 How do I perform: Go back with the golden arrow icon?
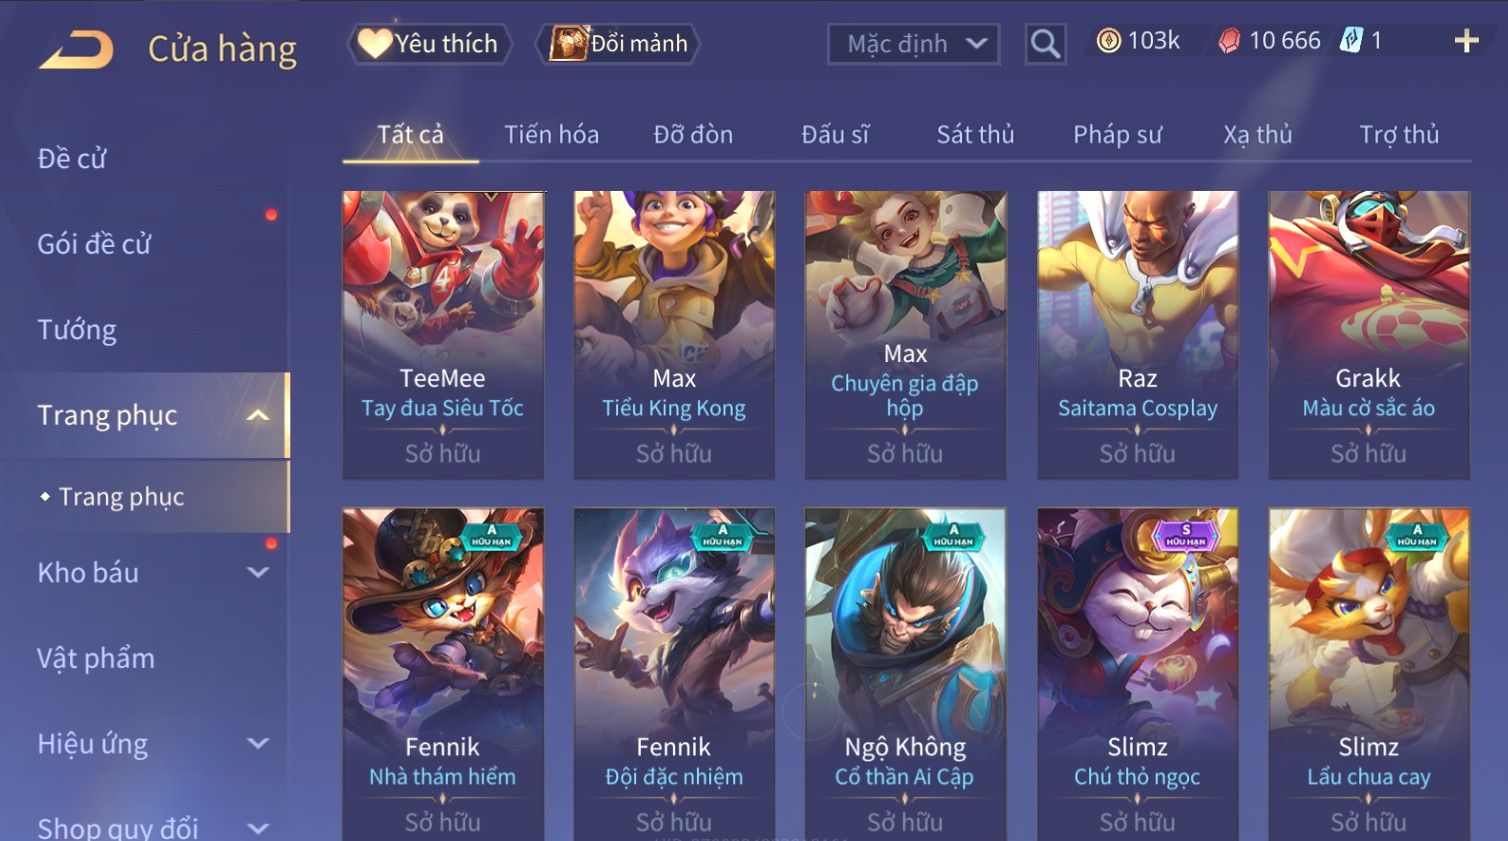[x=76, y=49]
